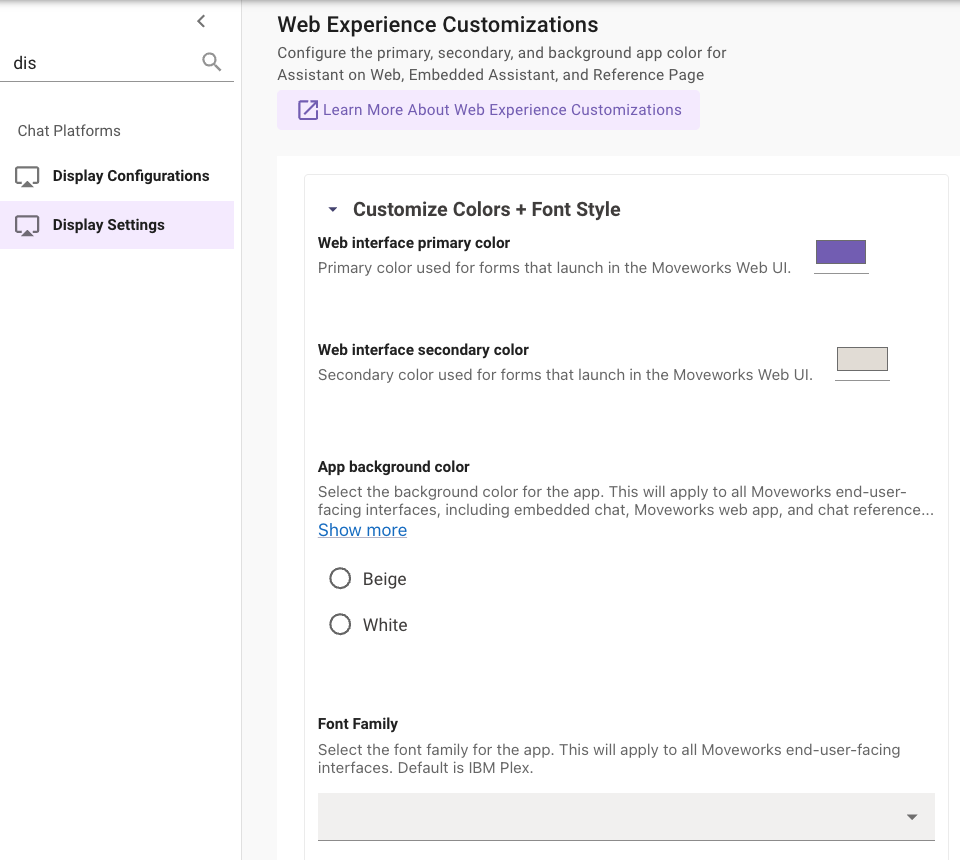Click the external-link icon in Learn More button
Screen dimensions: 960x860
308,110
